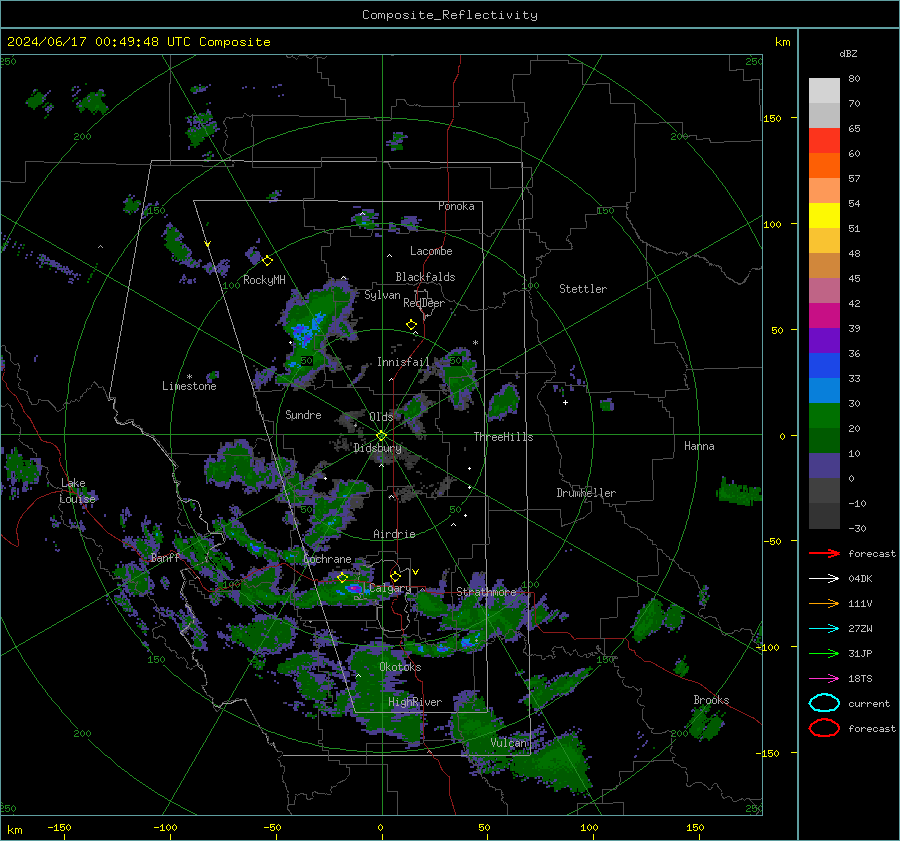
Task: Click the Brooks city label
Action: click(711, 700)
